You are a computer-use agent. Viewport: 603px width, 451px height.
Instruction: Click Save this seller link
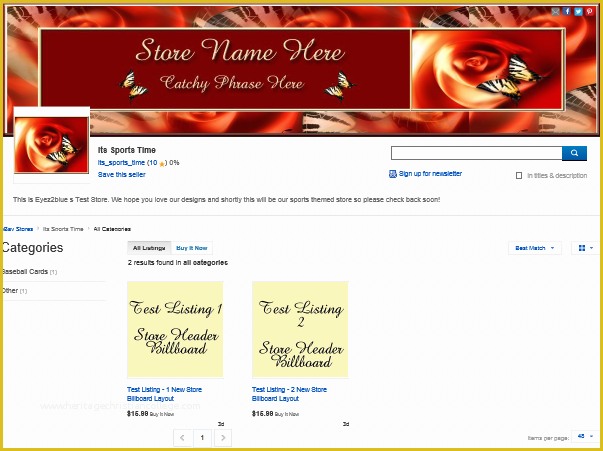click(x=122, y=175)
